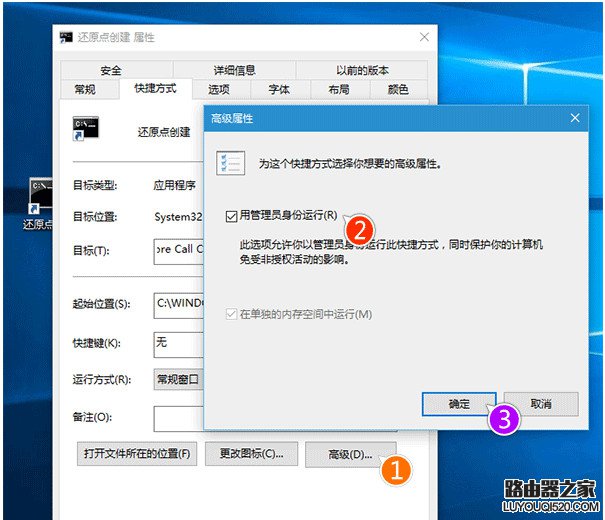
Task: Click the command prompt icon beside 还原点创建
Action: pos(86,129)
